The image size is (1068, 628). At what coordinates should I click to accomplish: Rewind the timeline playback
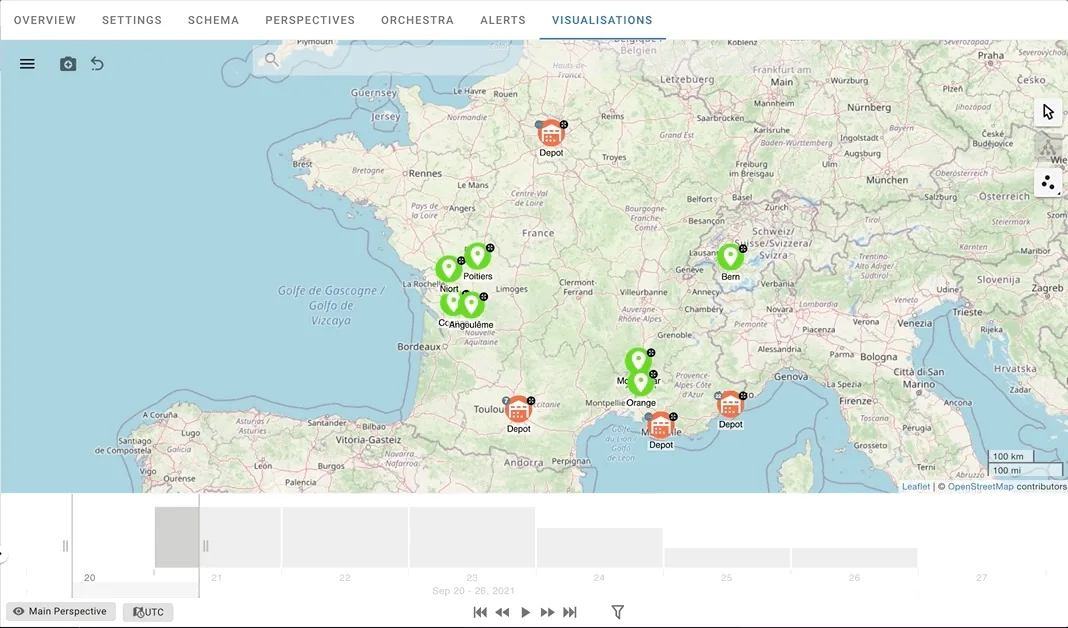click(503, 612)
